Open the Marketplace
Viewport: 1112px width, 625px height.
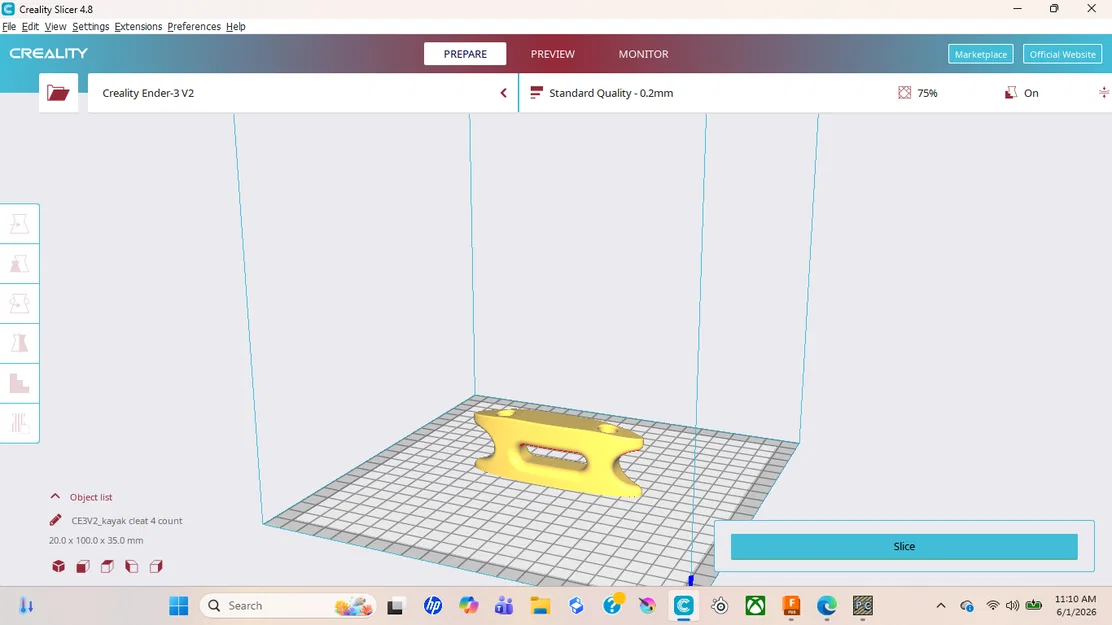981,54
